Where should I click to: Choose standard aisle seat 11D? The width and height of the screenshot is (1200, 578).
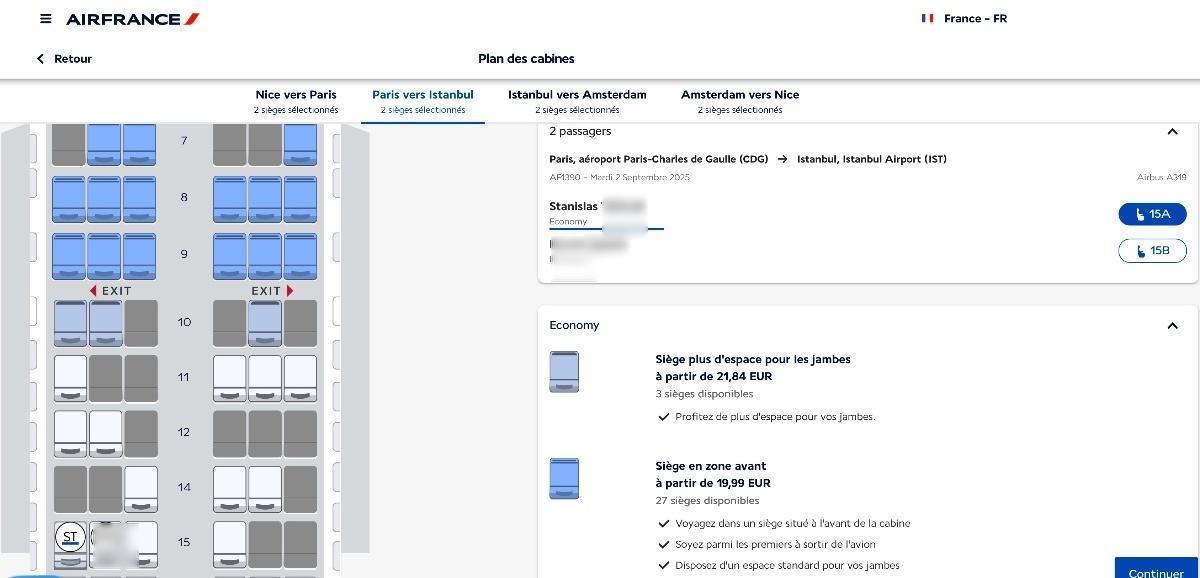point(230,378)
